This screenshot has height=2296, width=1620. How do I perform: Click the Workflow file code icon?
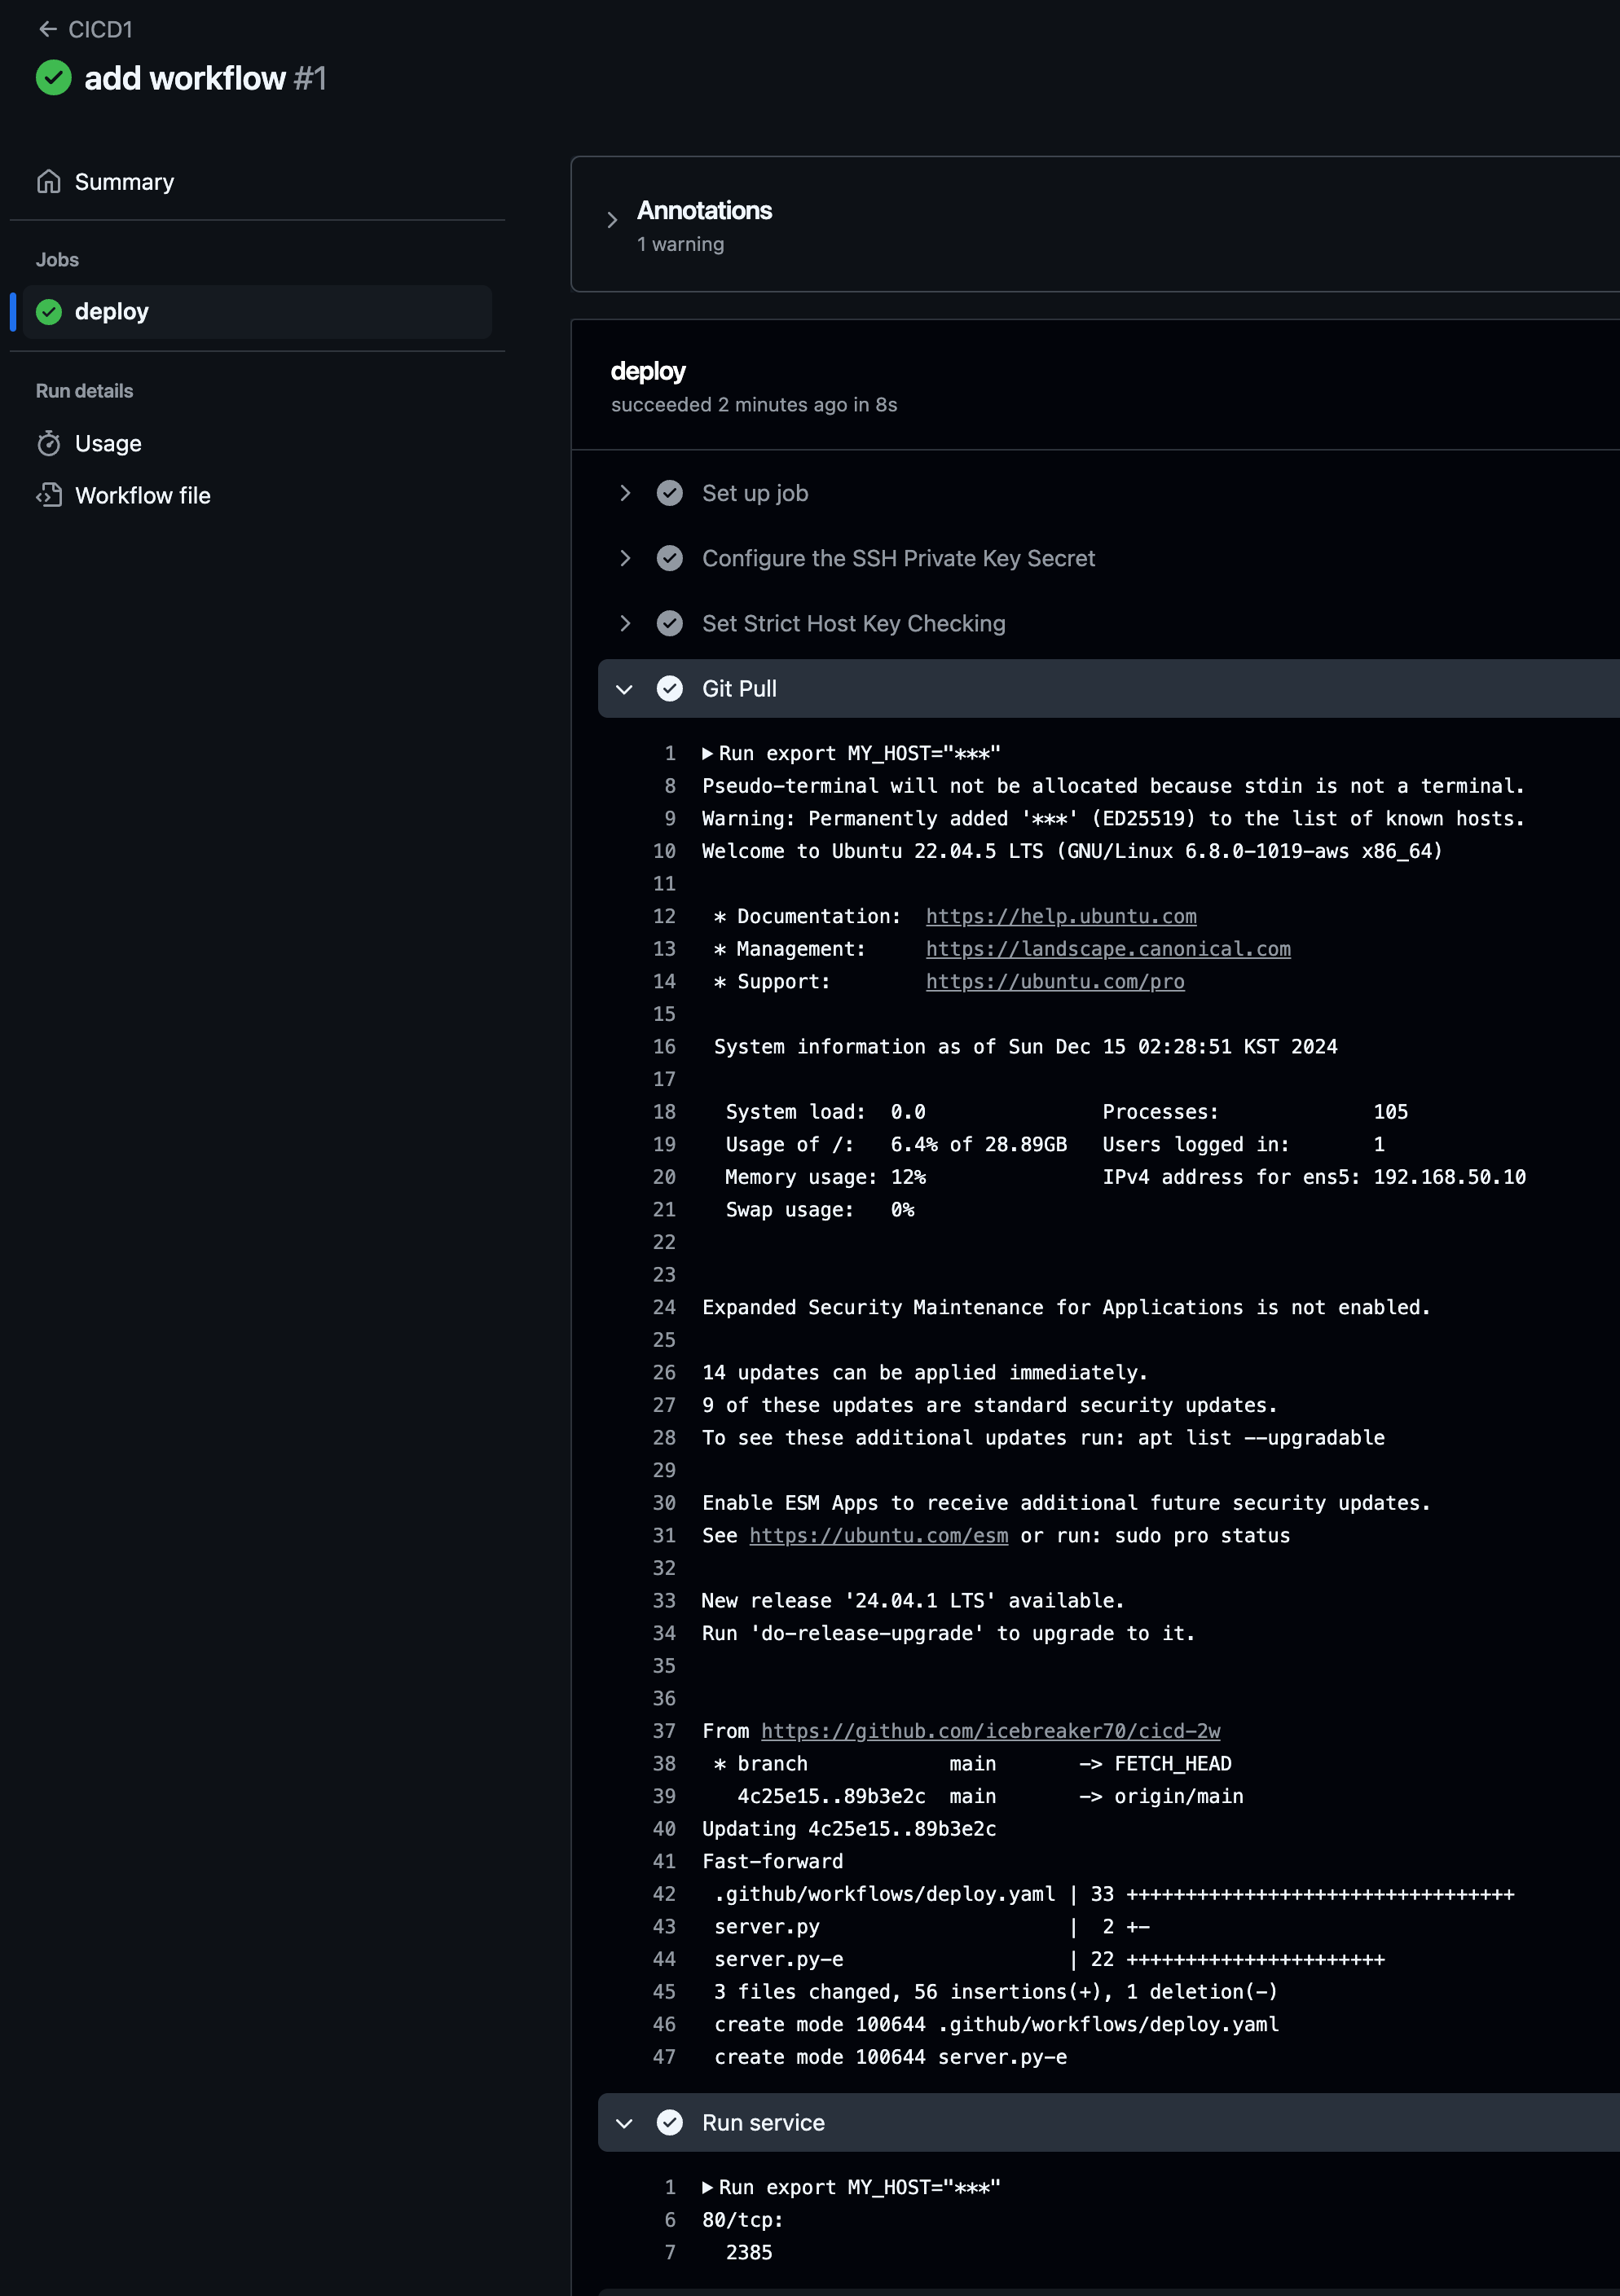(48, 495)
